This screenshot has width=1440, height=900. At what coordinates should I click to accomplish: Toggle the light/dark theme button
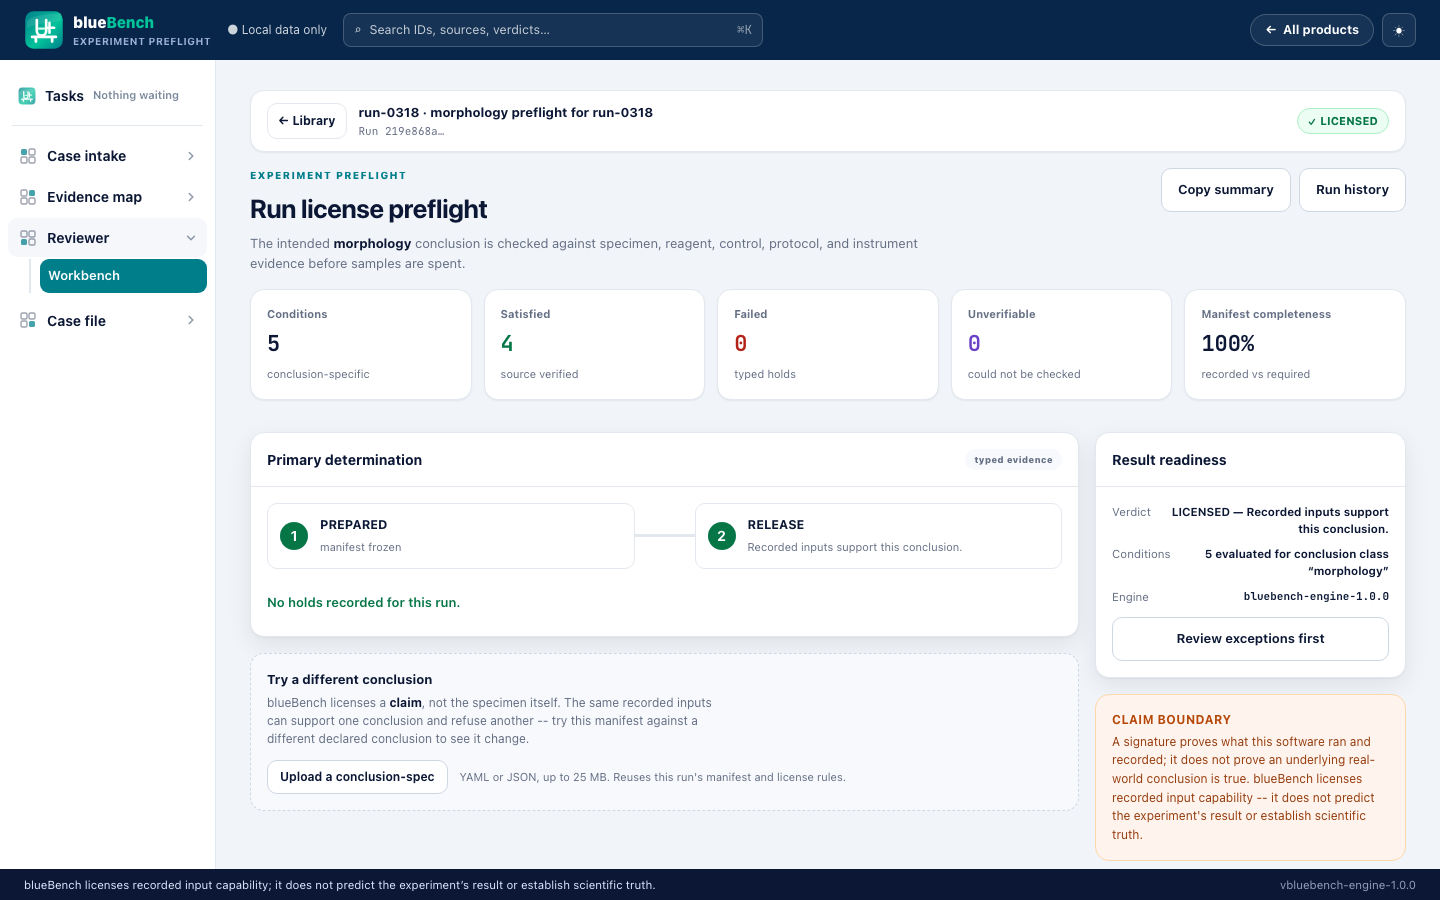1399,30
